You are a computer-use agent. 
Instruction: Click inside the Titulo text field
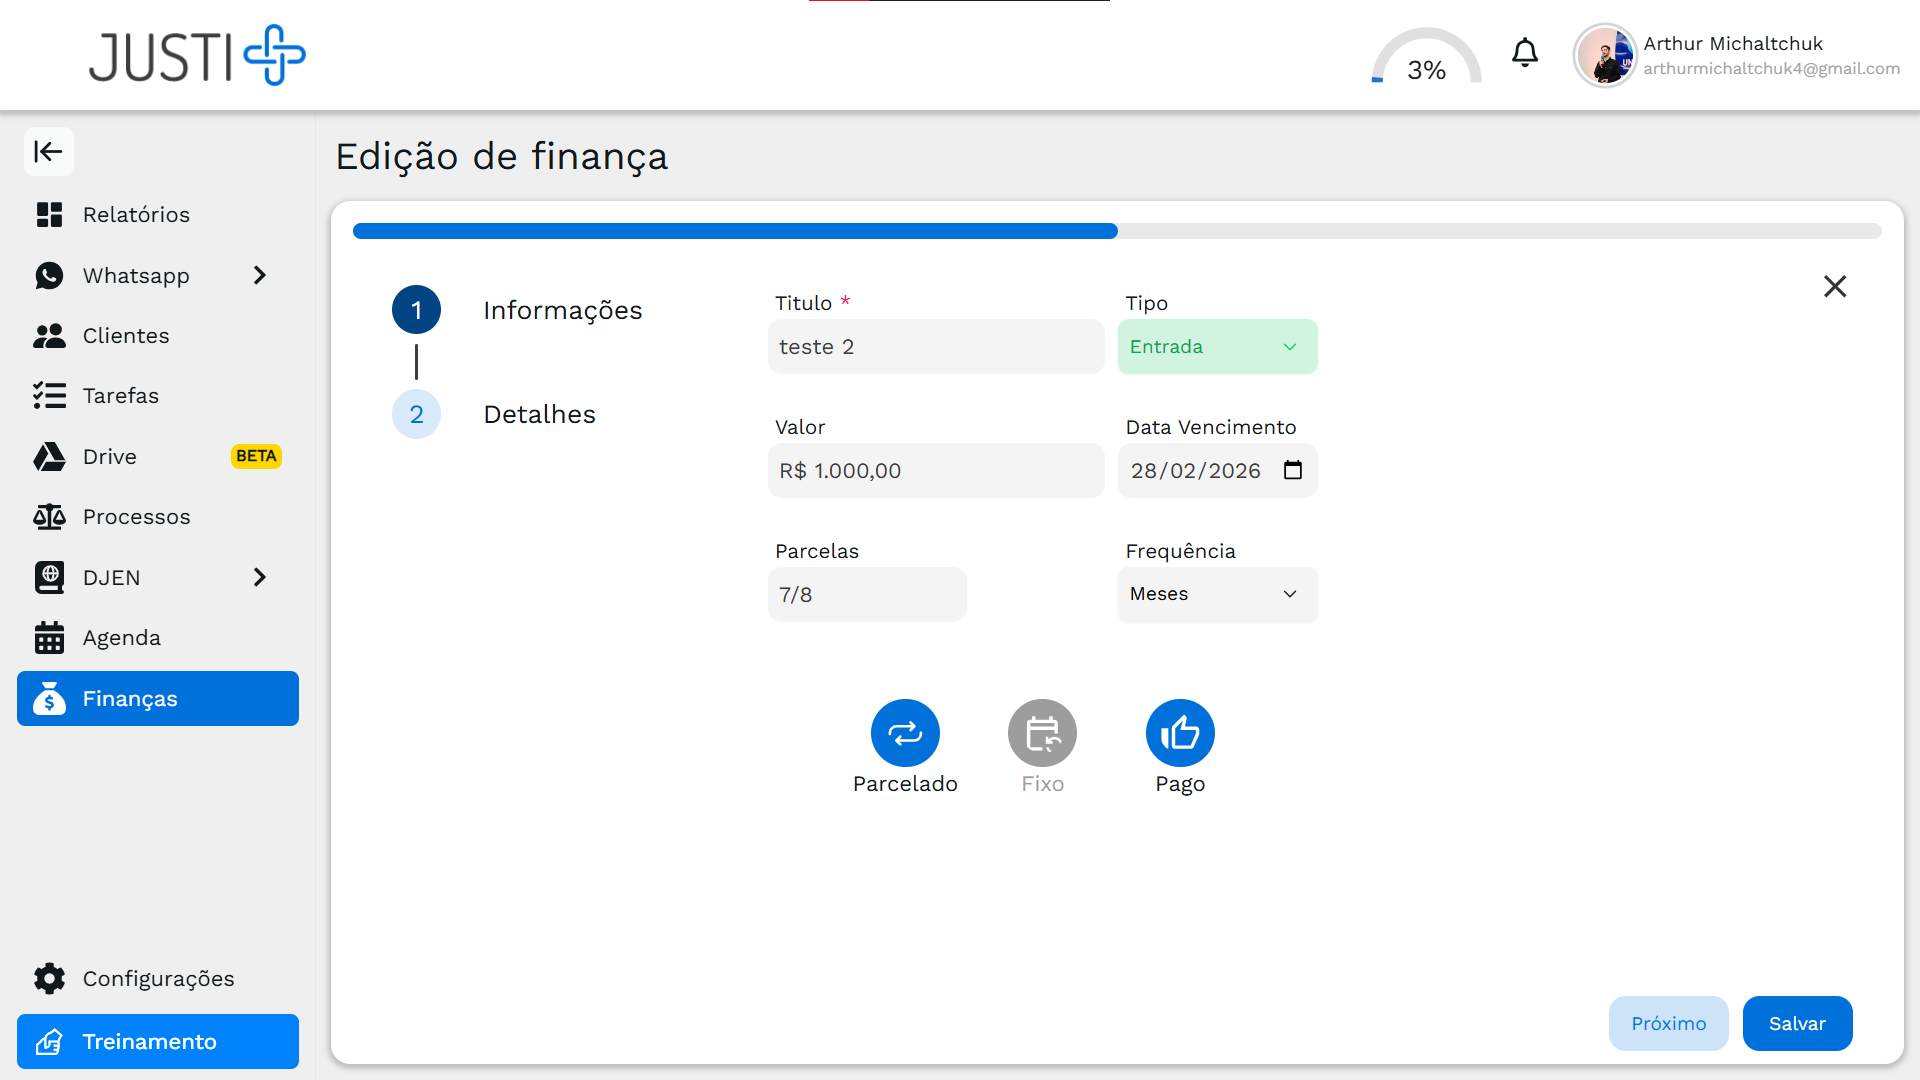tap(936, 346)
